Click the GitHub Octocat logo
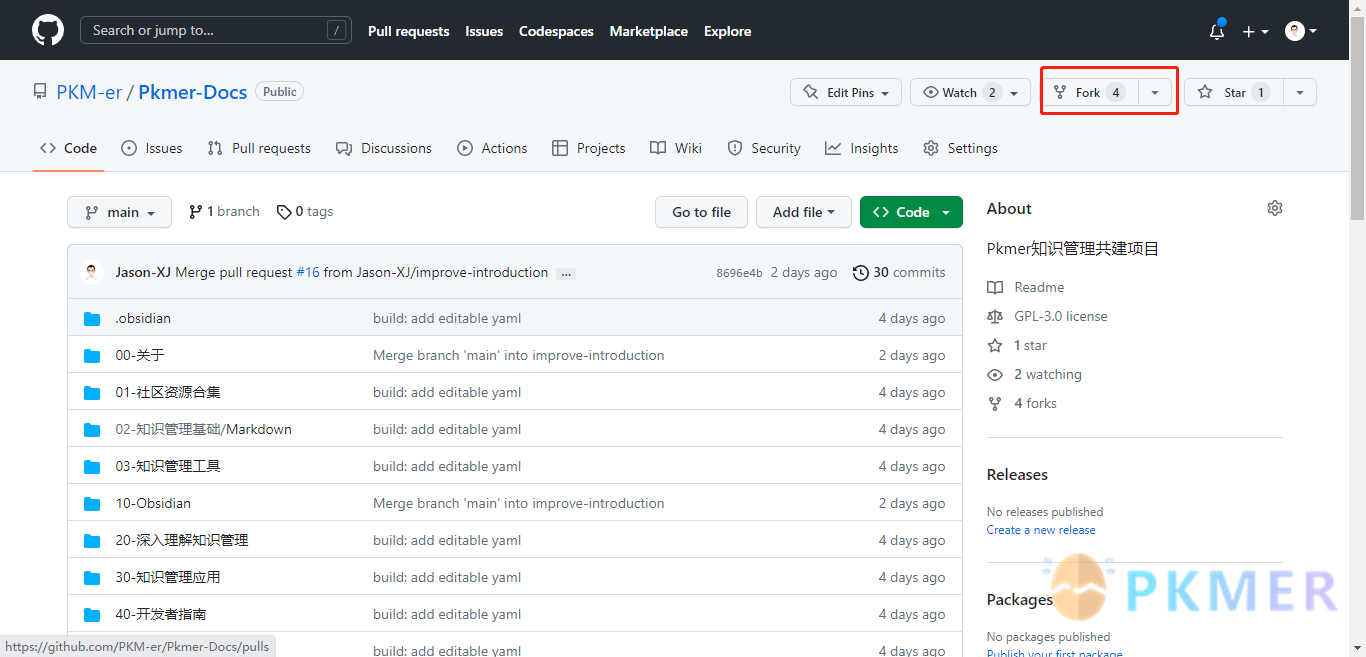The image size is (1366, 657). click(48, 31)
